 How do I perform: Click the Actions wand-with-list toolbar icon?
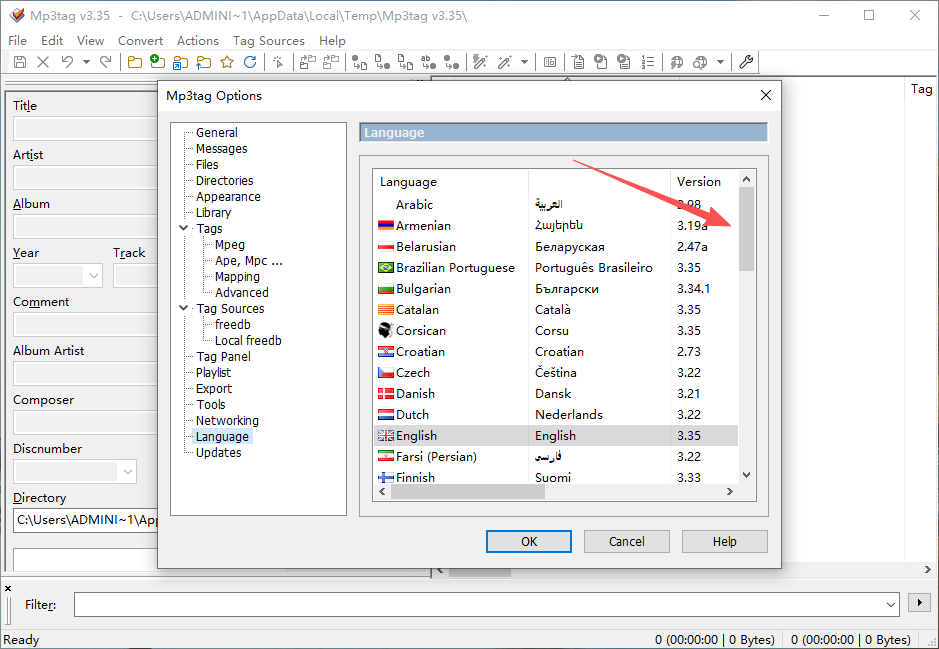point(480,62)
